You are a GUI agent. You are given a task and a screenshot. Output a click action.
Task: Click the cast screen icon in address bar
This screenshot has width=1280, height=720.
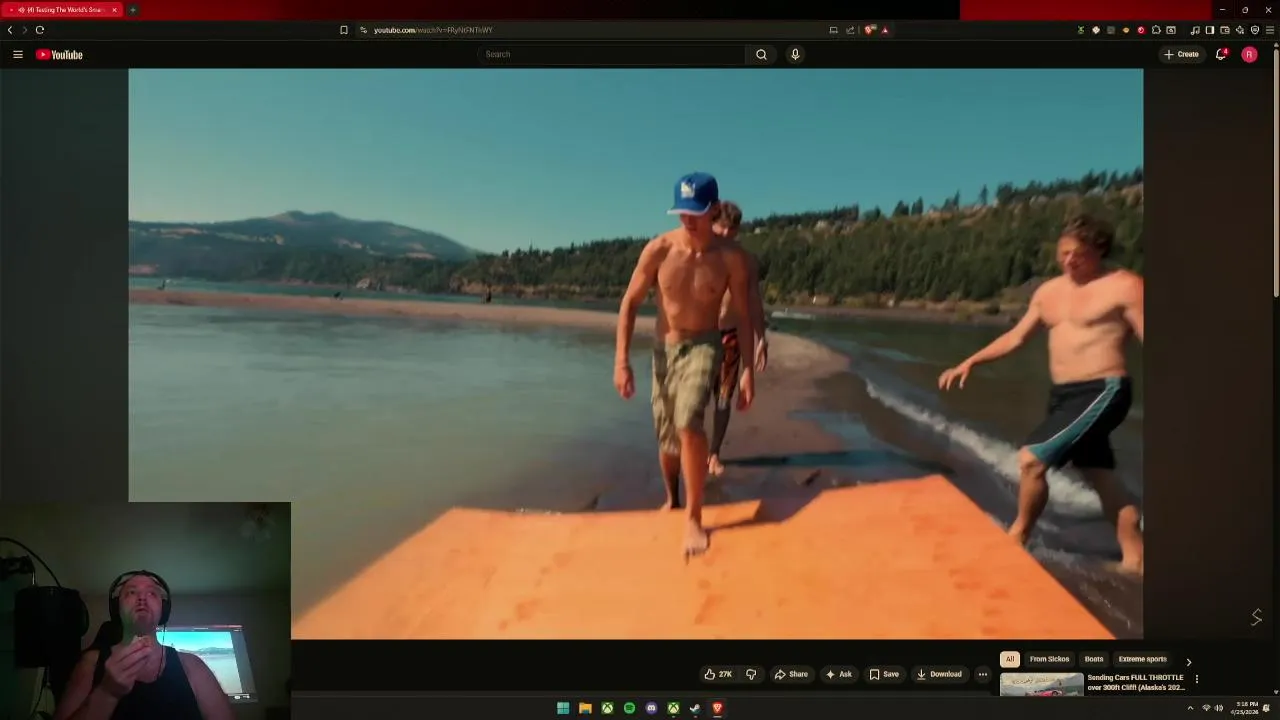[x=833, y=30]
